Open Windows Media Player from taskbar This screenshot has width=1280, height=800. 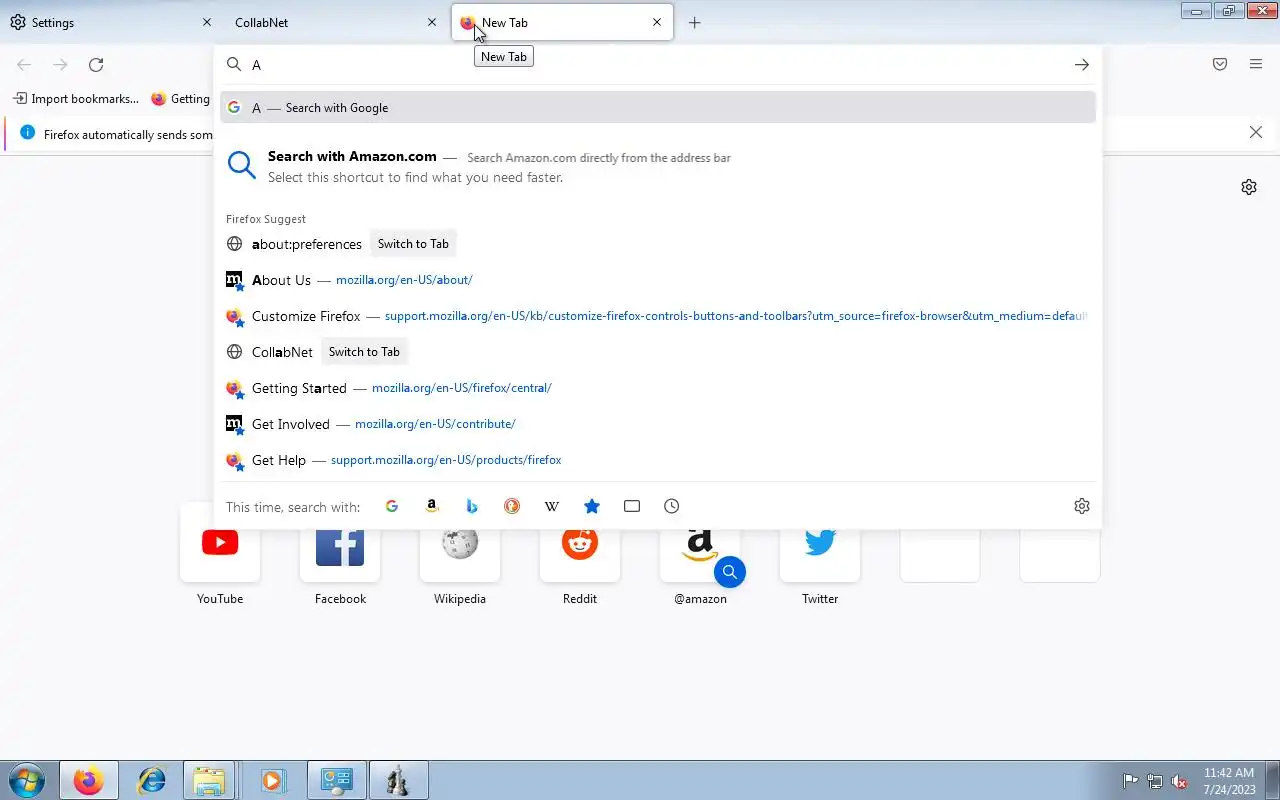coord(272,781)
